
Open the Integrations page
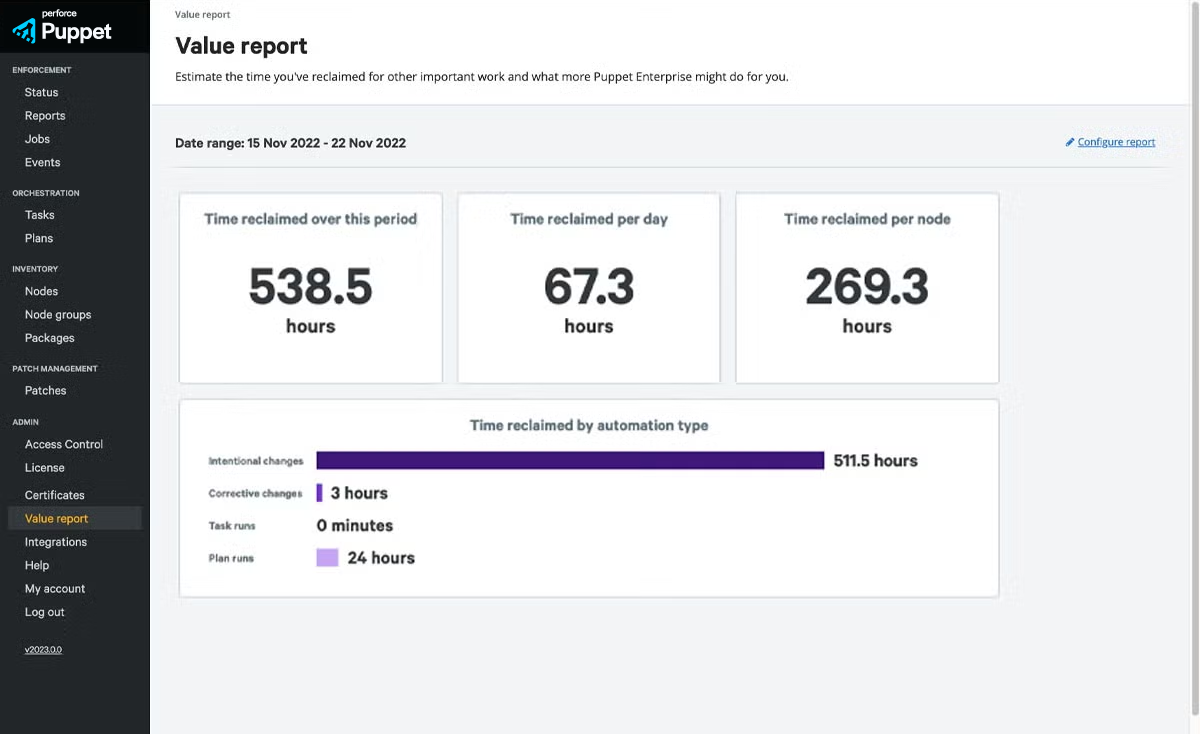pos(55,541)
